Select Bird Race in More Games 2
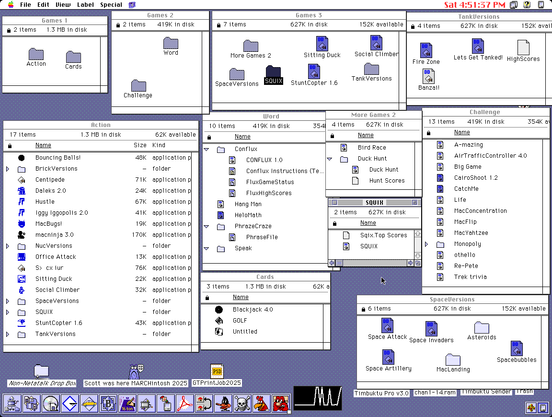552x417 pixels. pyautogui.click(x=370, y=148)
